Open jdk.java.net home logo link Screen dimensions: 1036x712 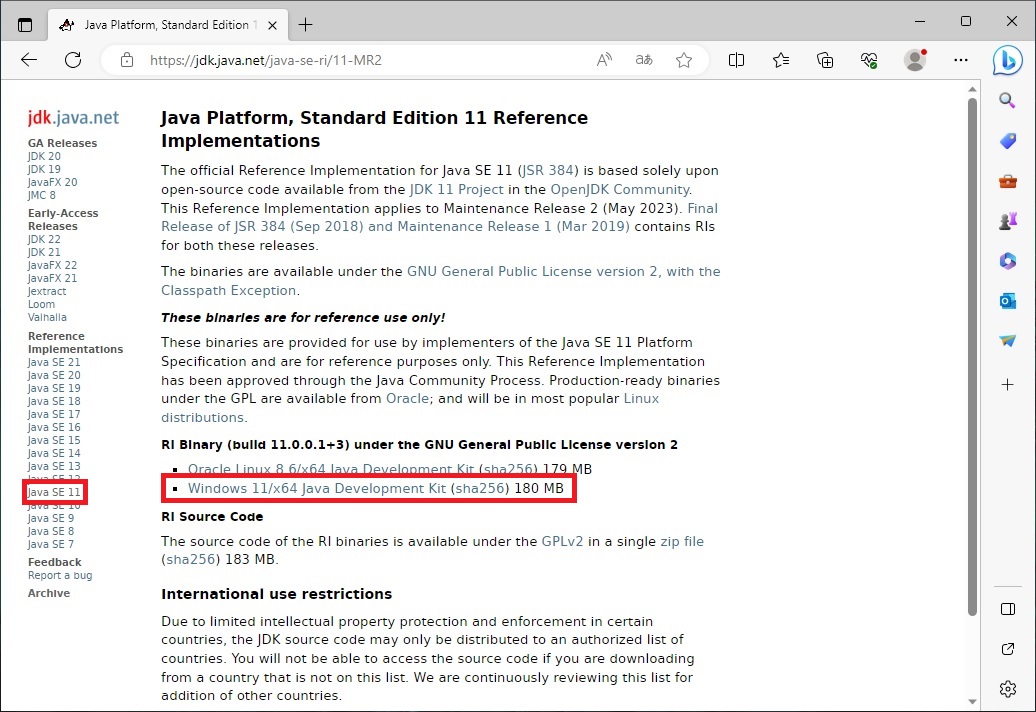[x=73, y=118]
